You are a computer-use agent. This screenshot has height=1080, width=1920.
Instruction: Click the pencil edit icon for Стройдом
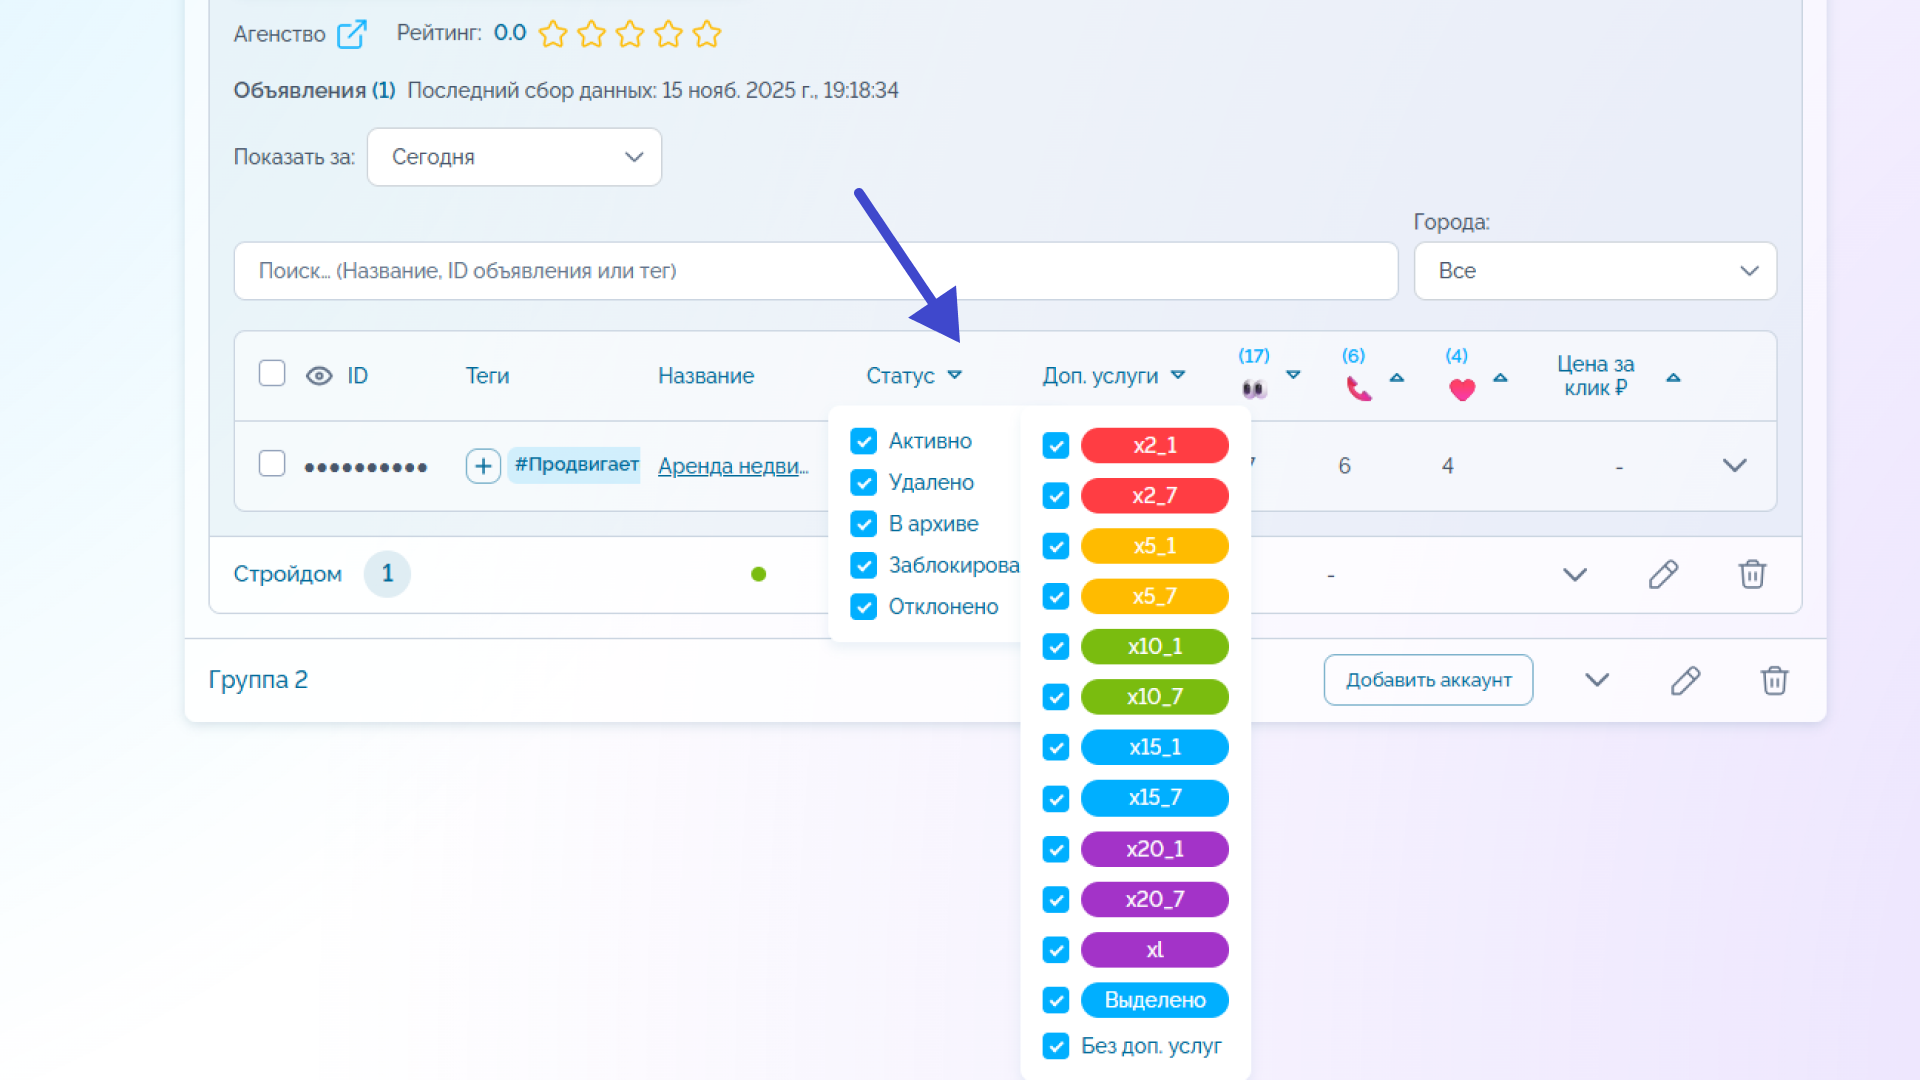click(x=1663, y=574)
